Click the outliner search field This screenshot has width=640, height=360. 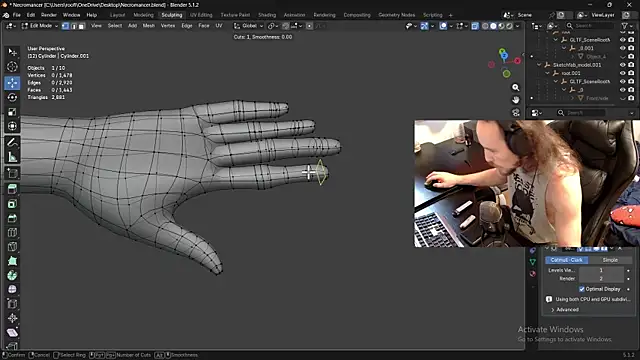(x=590, y=26)
